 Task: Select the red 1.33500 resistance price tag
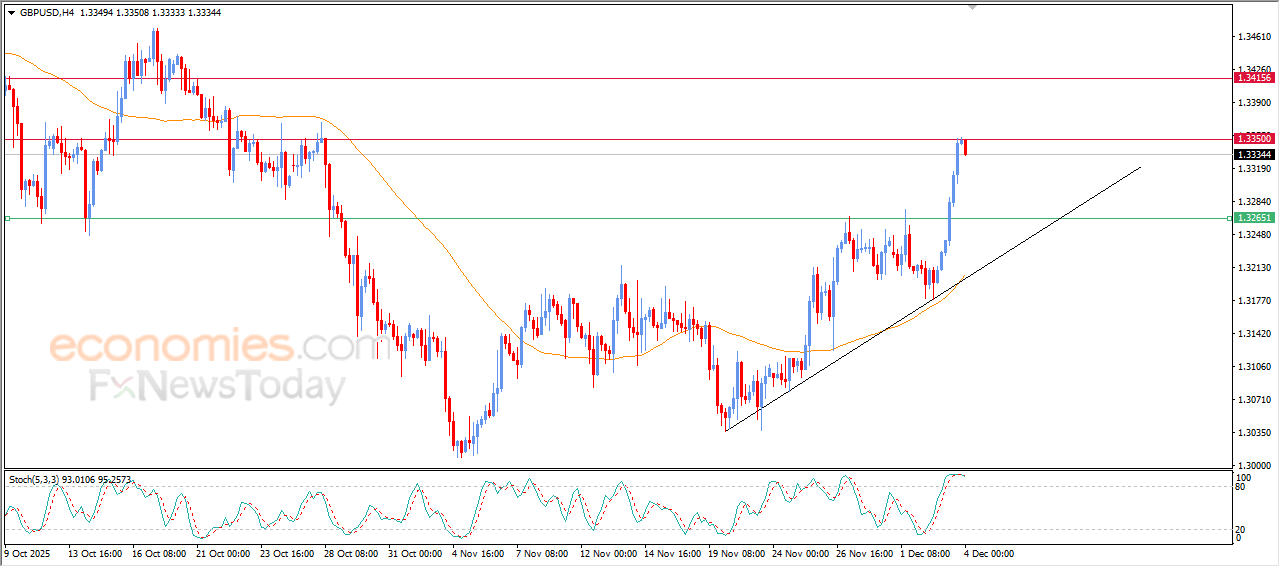(x=1253, y=139)
